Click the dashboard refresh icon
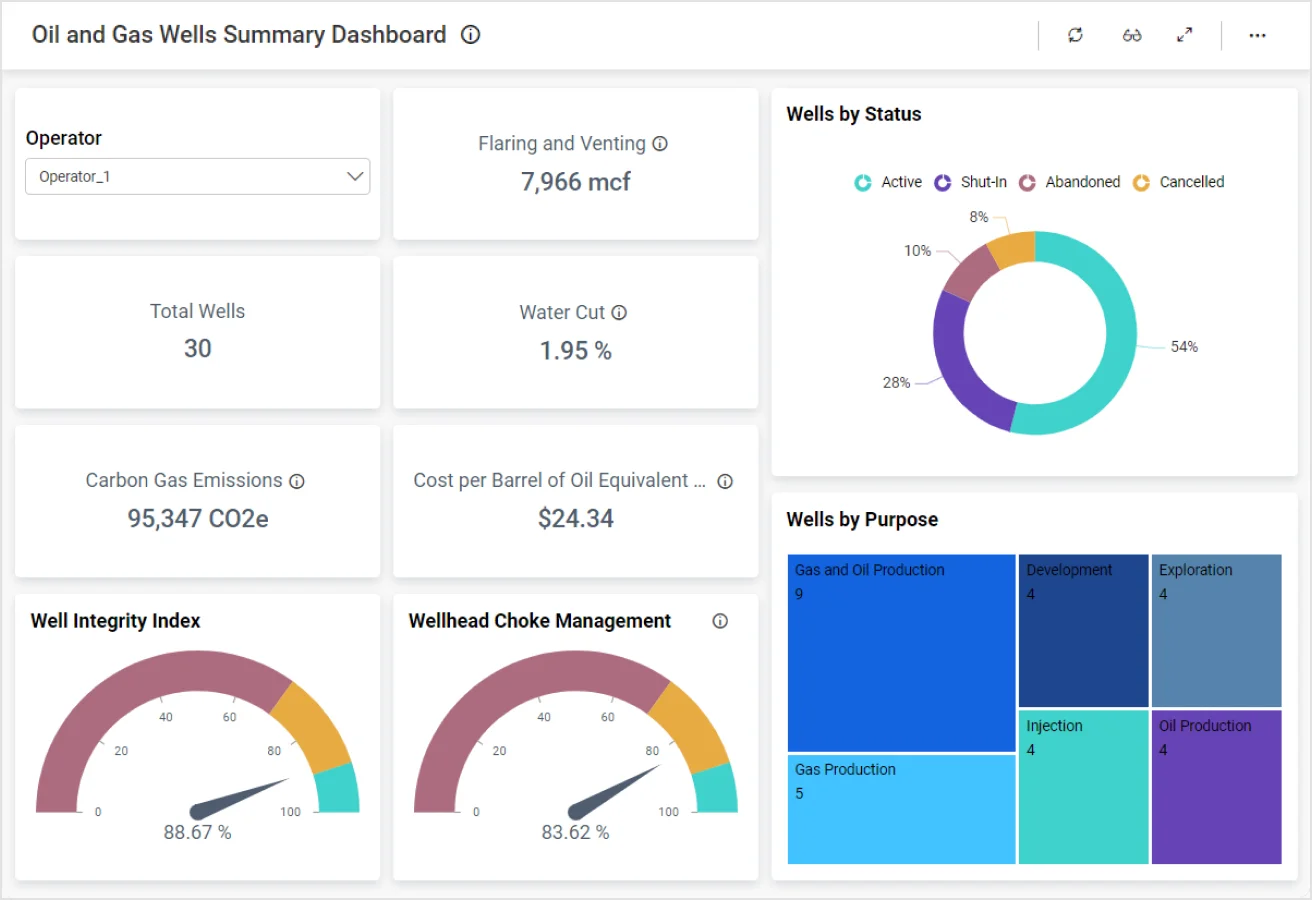 click(1075, 35)
